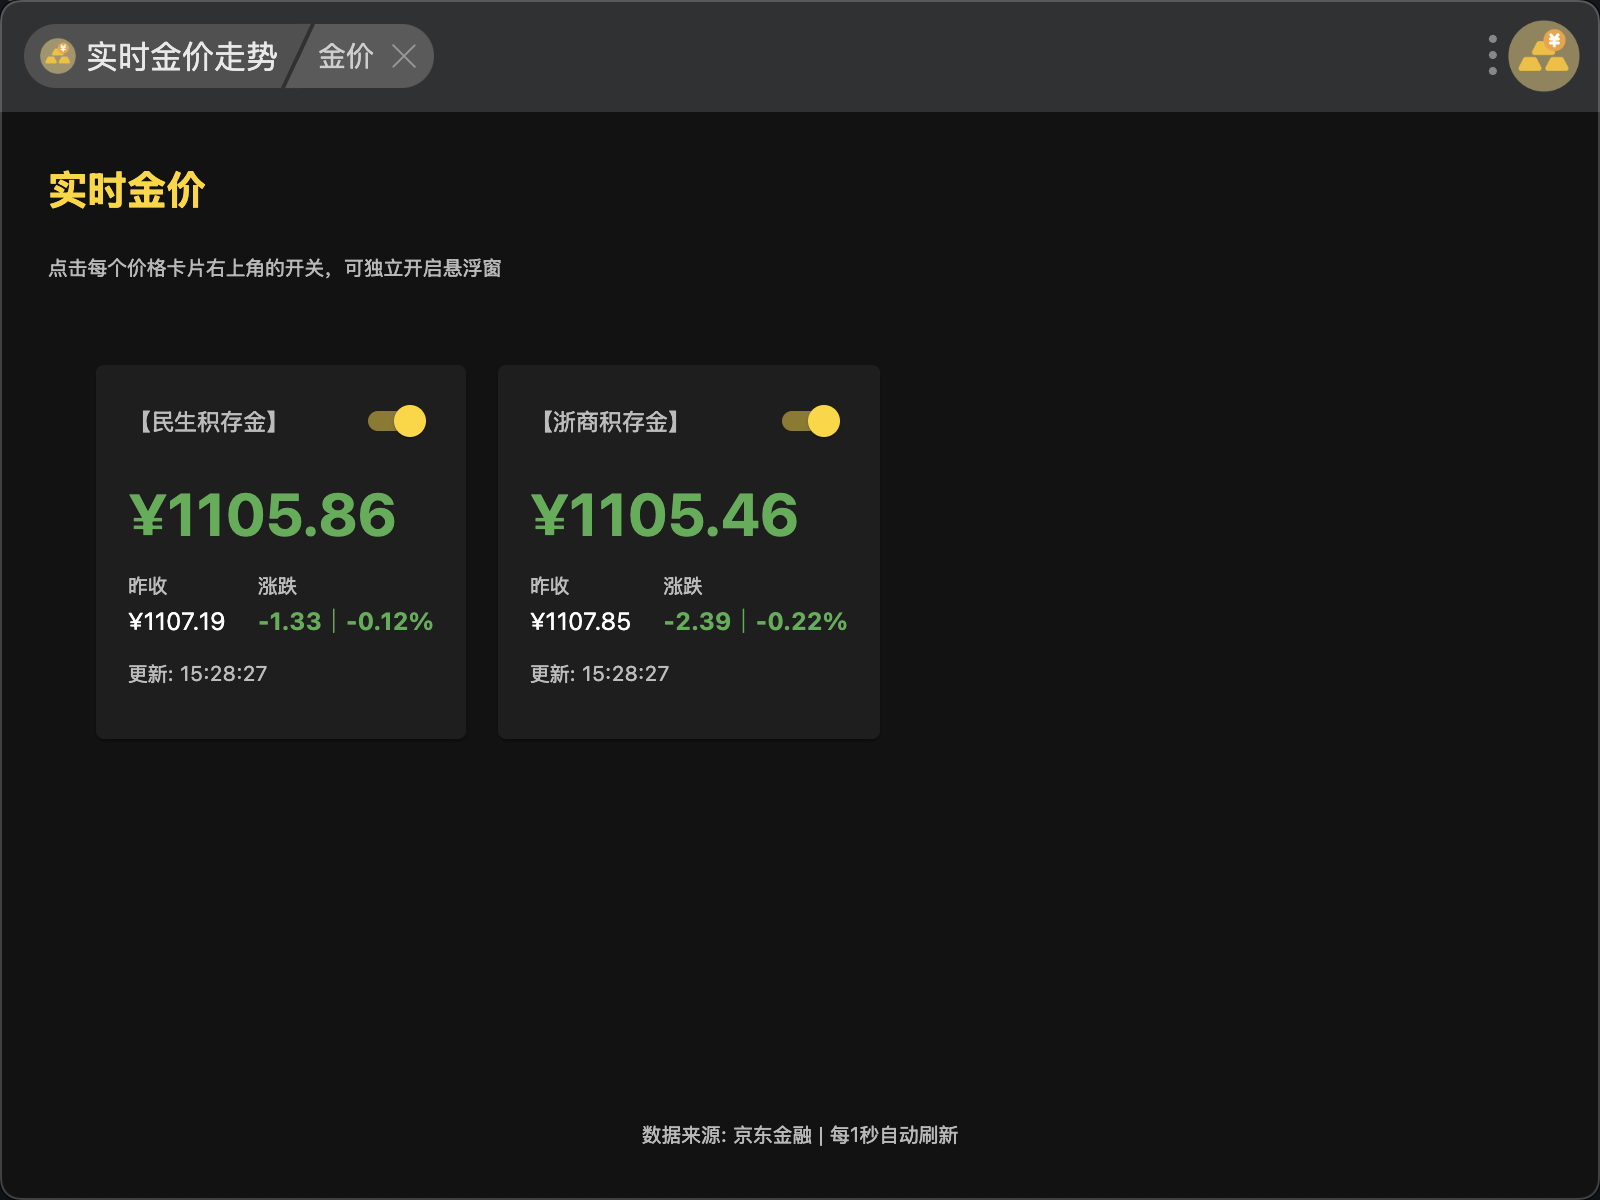Image resolution: width=1600 pixels, height=1200 pixels.
Task: Click the -0.12% change percentage
Action: click(x=390, y=622)
